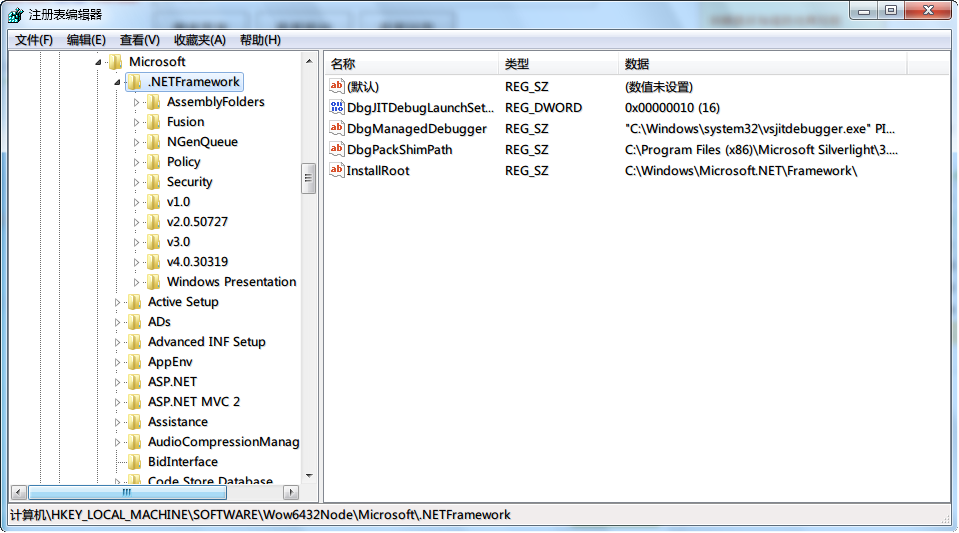Click the tree pane scroll down arrow

pos(309,475)
